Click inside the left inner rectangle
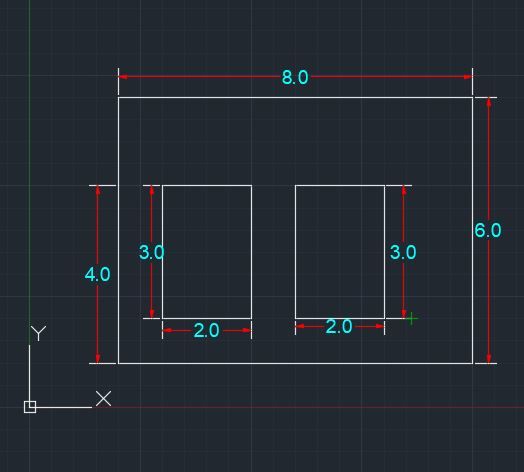This screenshot has width=524, height=472. (207, 252)
